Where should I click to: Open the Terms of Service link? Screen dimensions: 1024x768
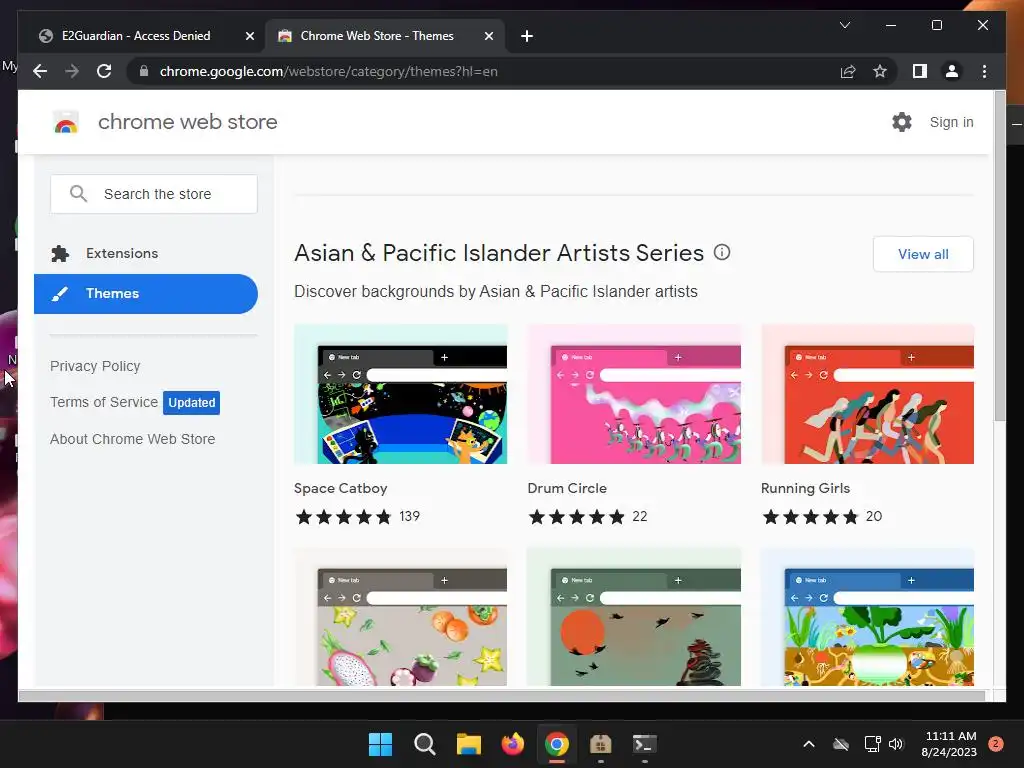[x=104, y=402]
